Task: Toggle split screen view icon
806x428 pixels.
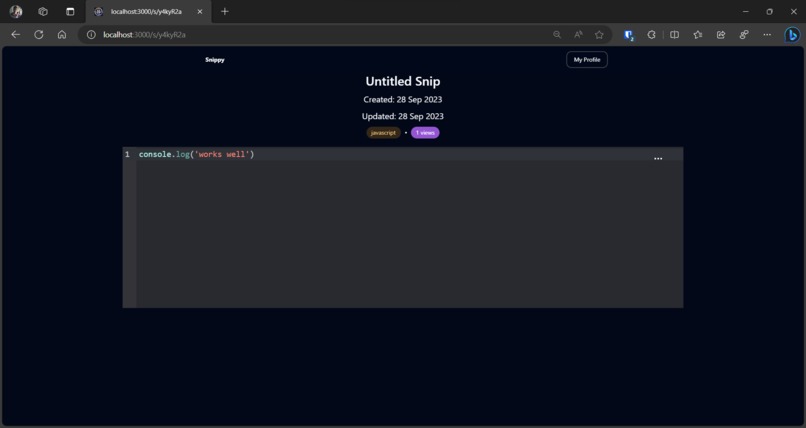Action: [x=674, y=34]
